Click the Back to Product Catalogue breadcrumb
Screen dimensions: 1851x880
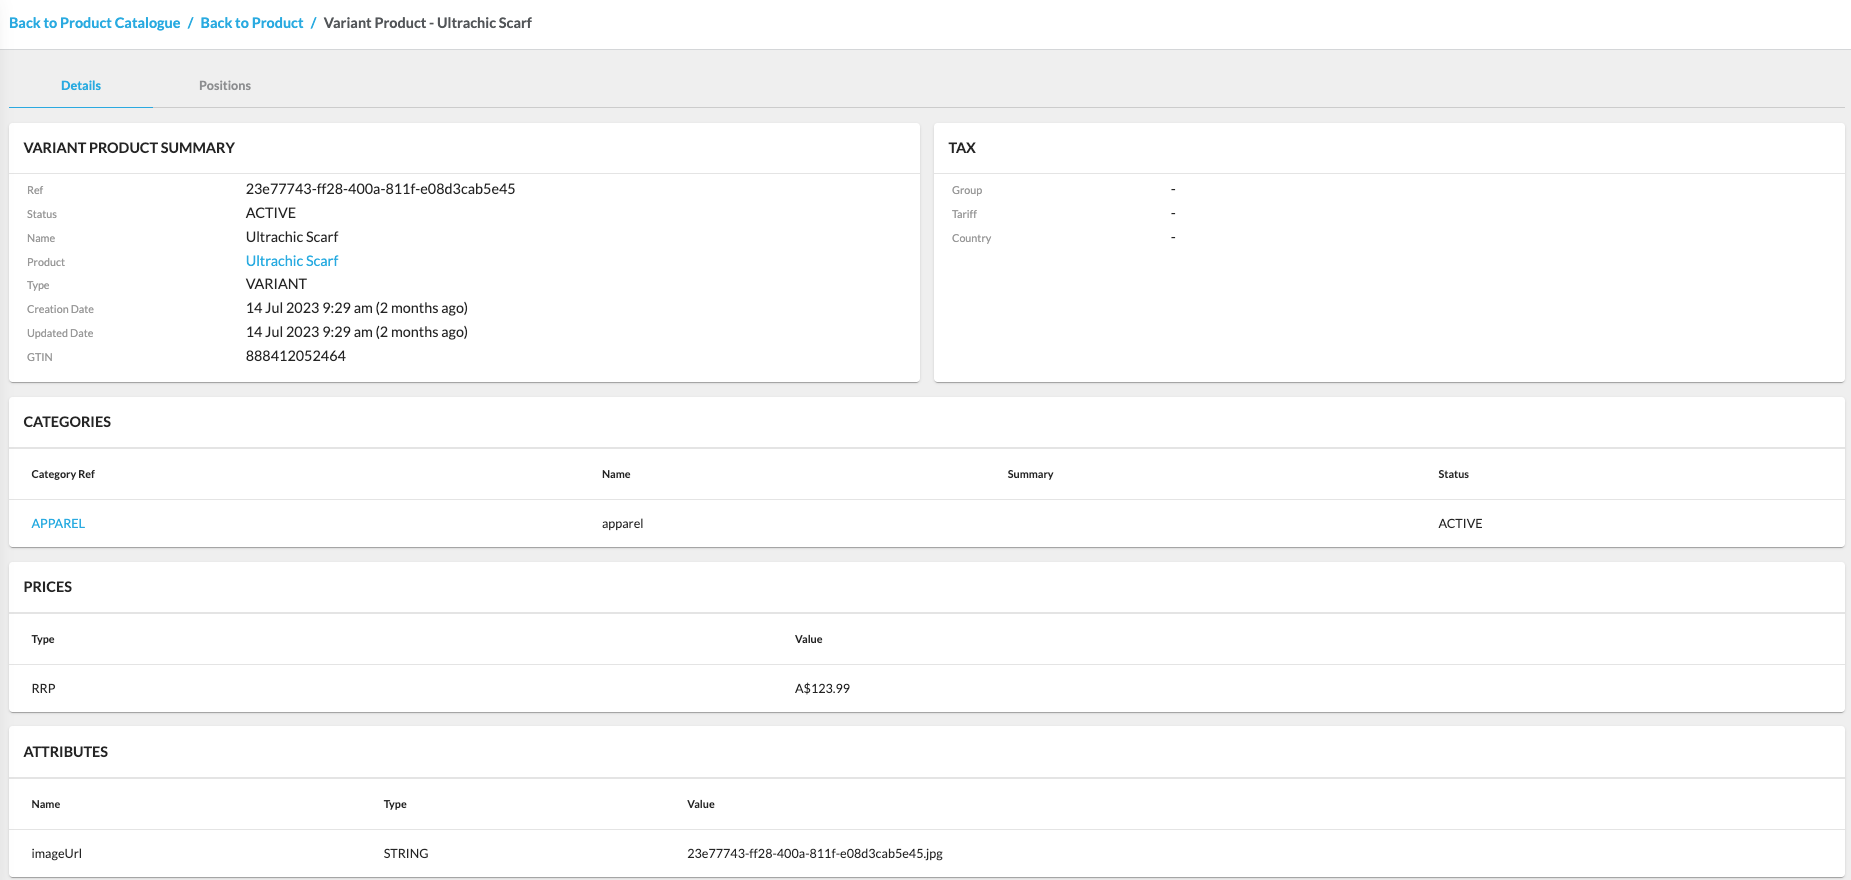[x=95, y=23]
